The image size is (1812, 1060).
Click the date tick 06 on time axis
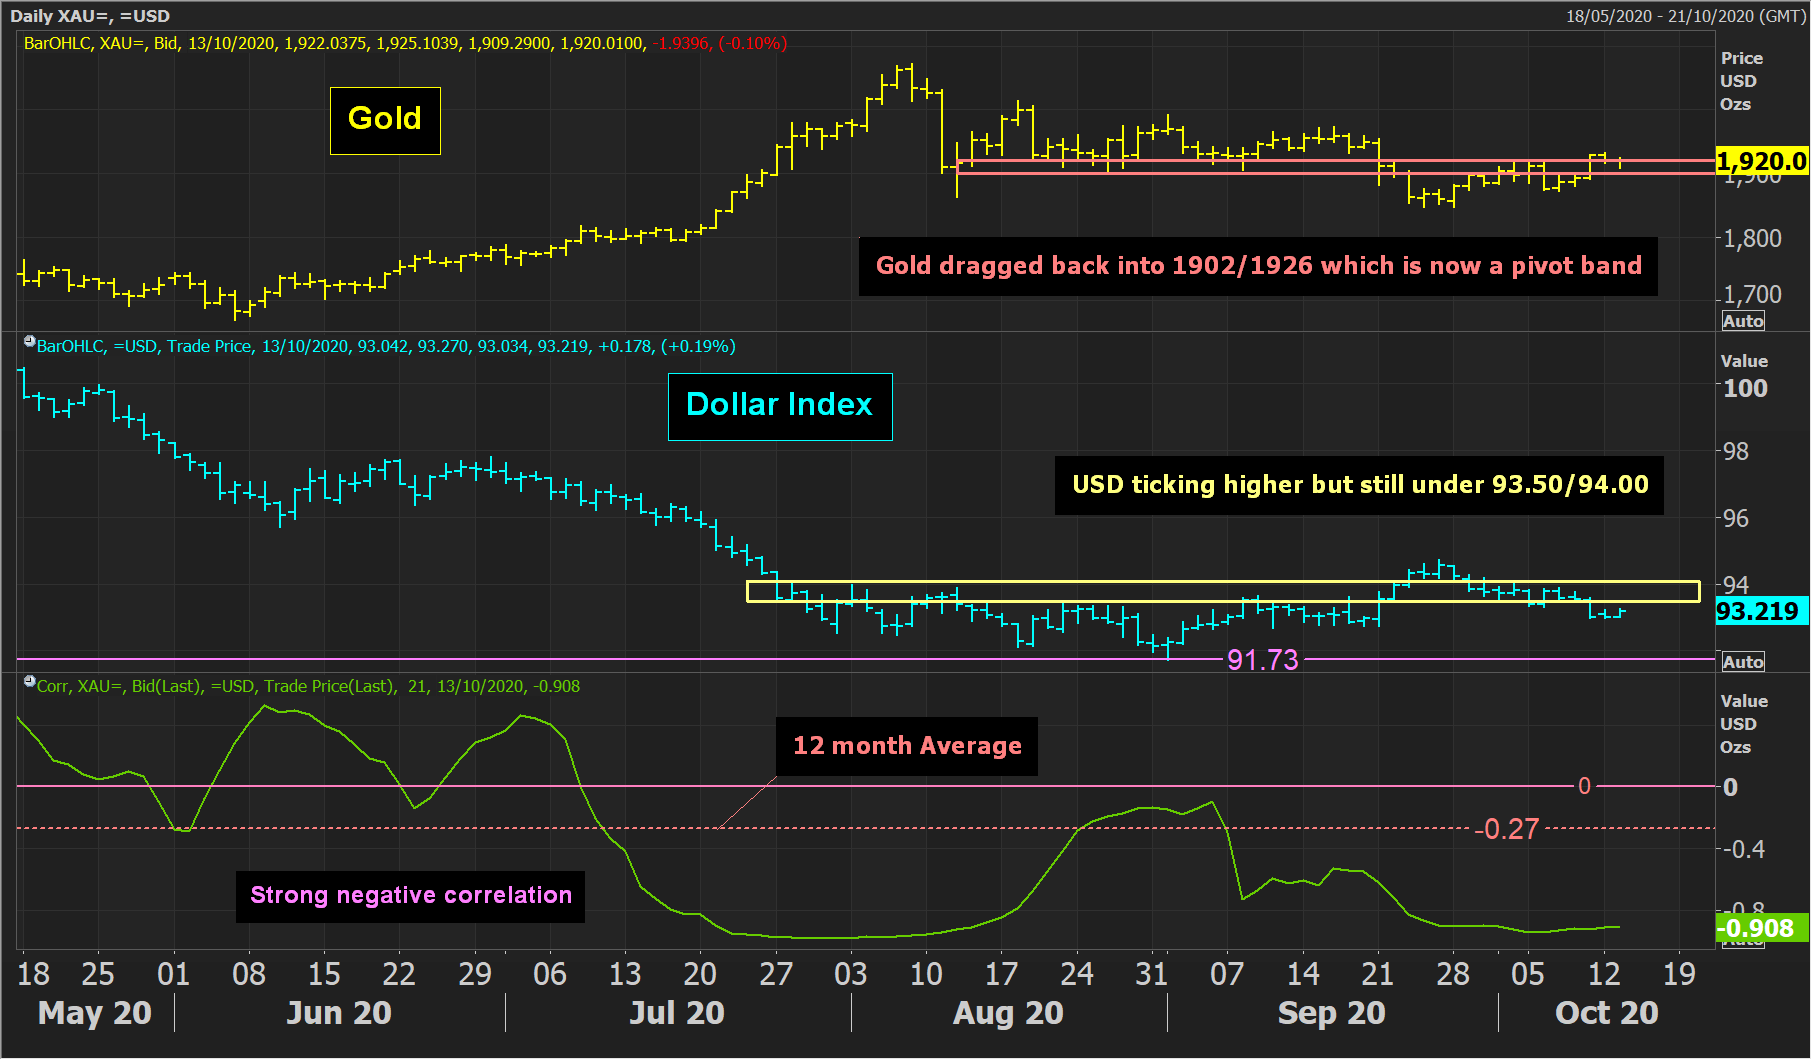(550, 974)
